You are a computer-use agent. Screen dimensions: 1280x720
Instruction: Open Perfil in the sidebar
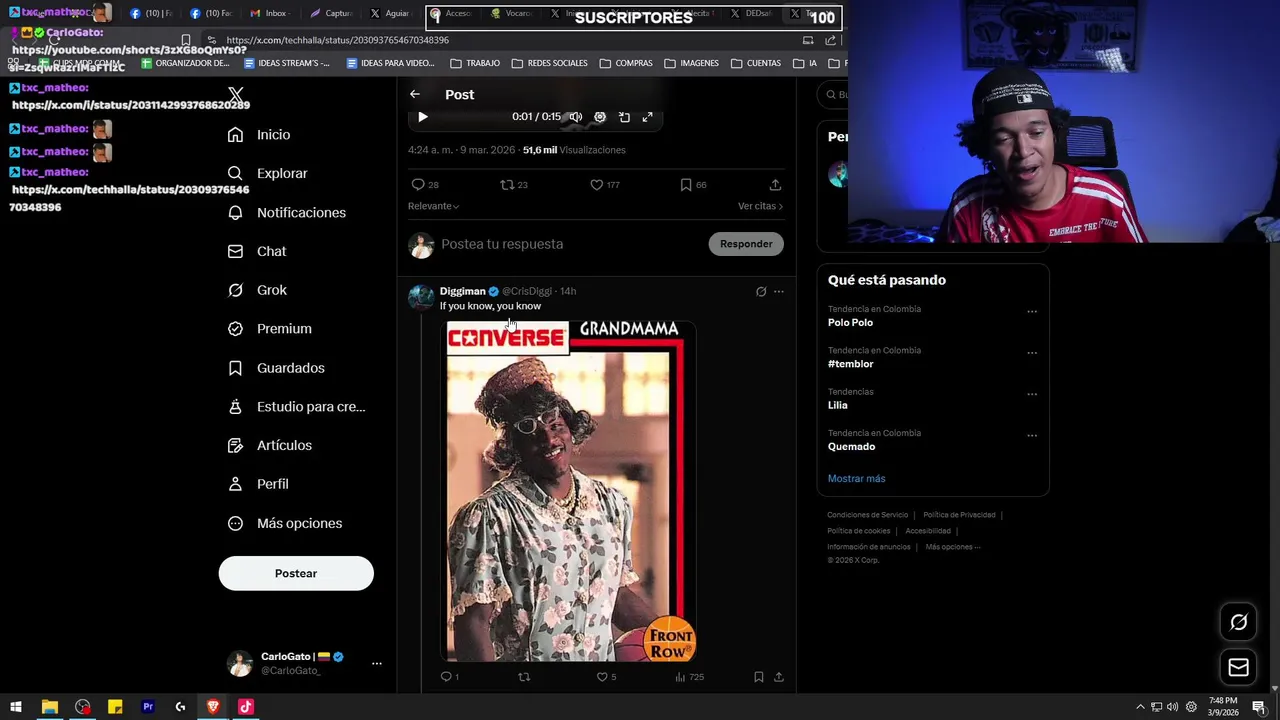click(258, 484)
